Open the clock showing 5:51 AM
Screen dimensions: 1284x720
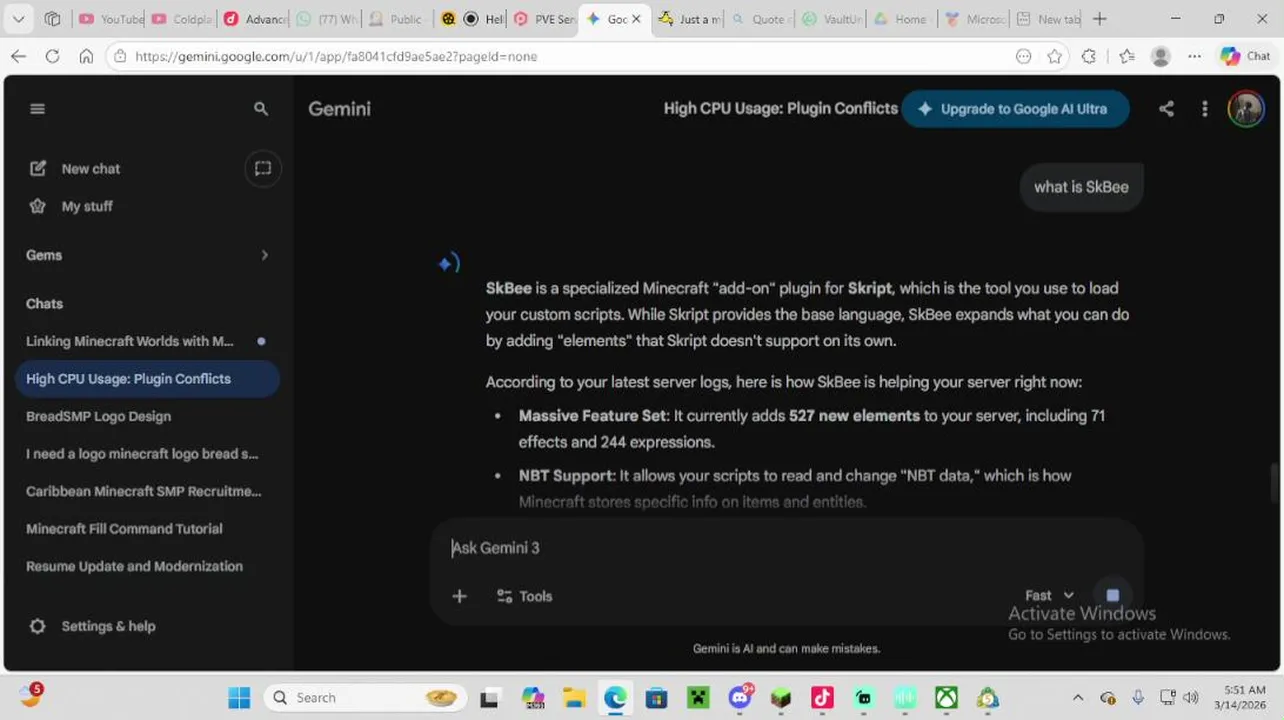coord(1240,697)
